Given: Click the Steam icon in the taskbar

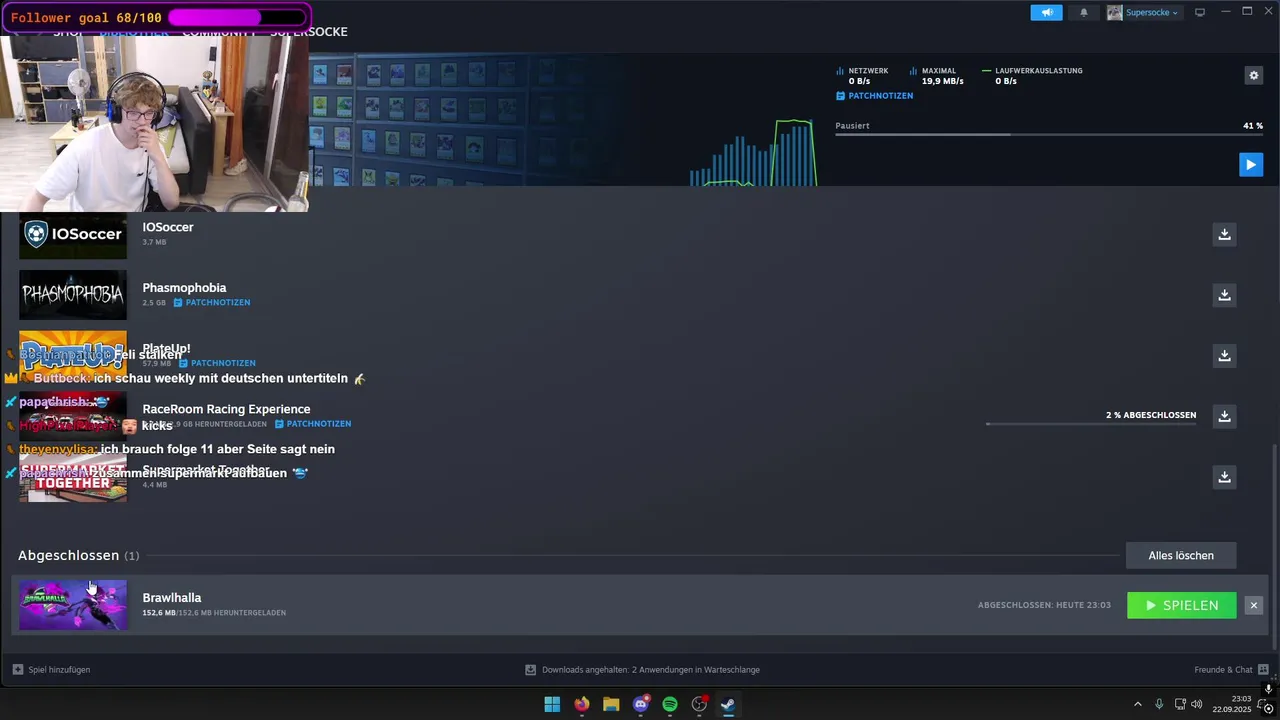Looking at the screenshot, I should pyautogui.click(x=728, y=704).
